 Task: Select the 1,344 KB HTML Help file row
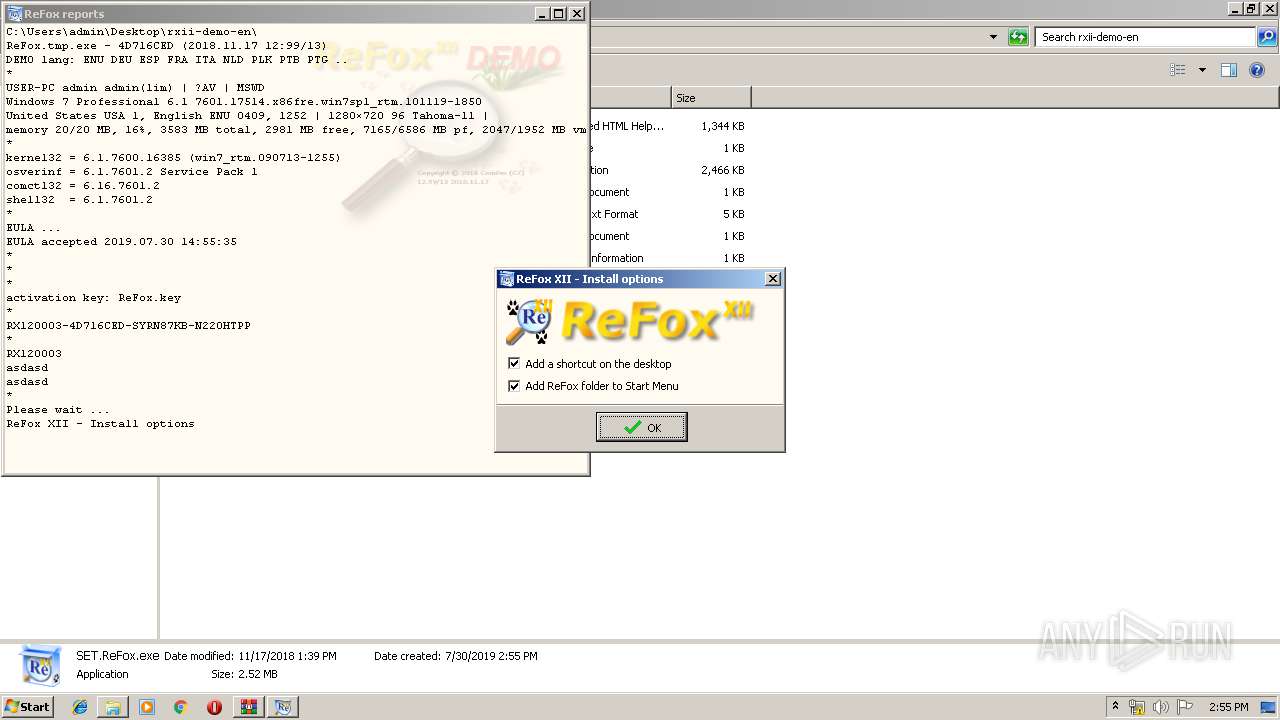(x=667, y=126)
